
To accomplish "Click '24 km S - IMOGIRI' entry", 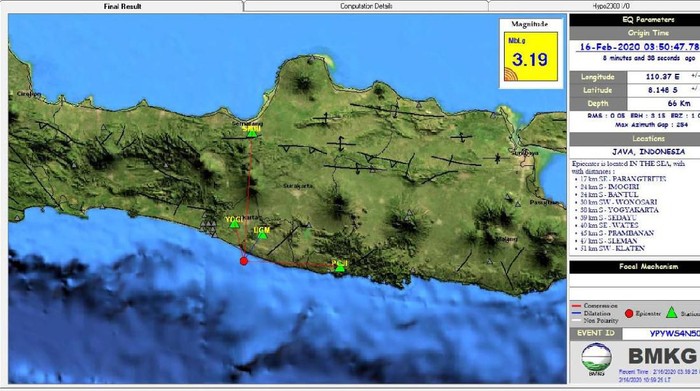I will pos(609,187).
